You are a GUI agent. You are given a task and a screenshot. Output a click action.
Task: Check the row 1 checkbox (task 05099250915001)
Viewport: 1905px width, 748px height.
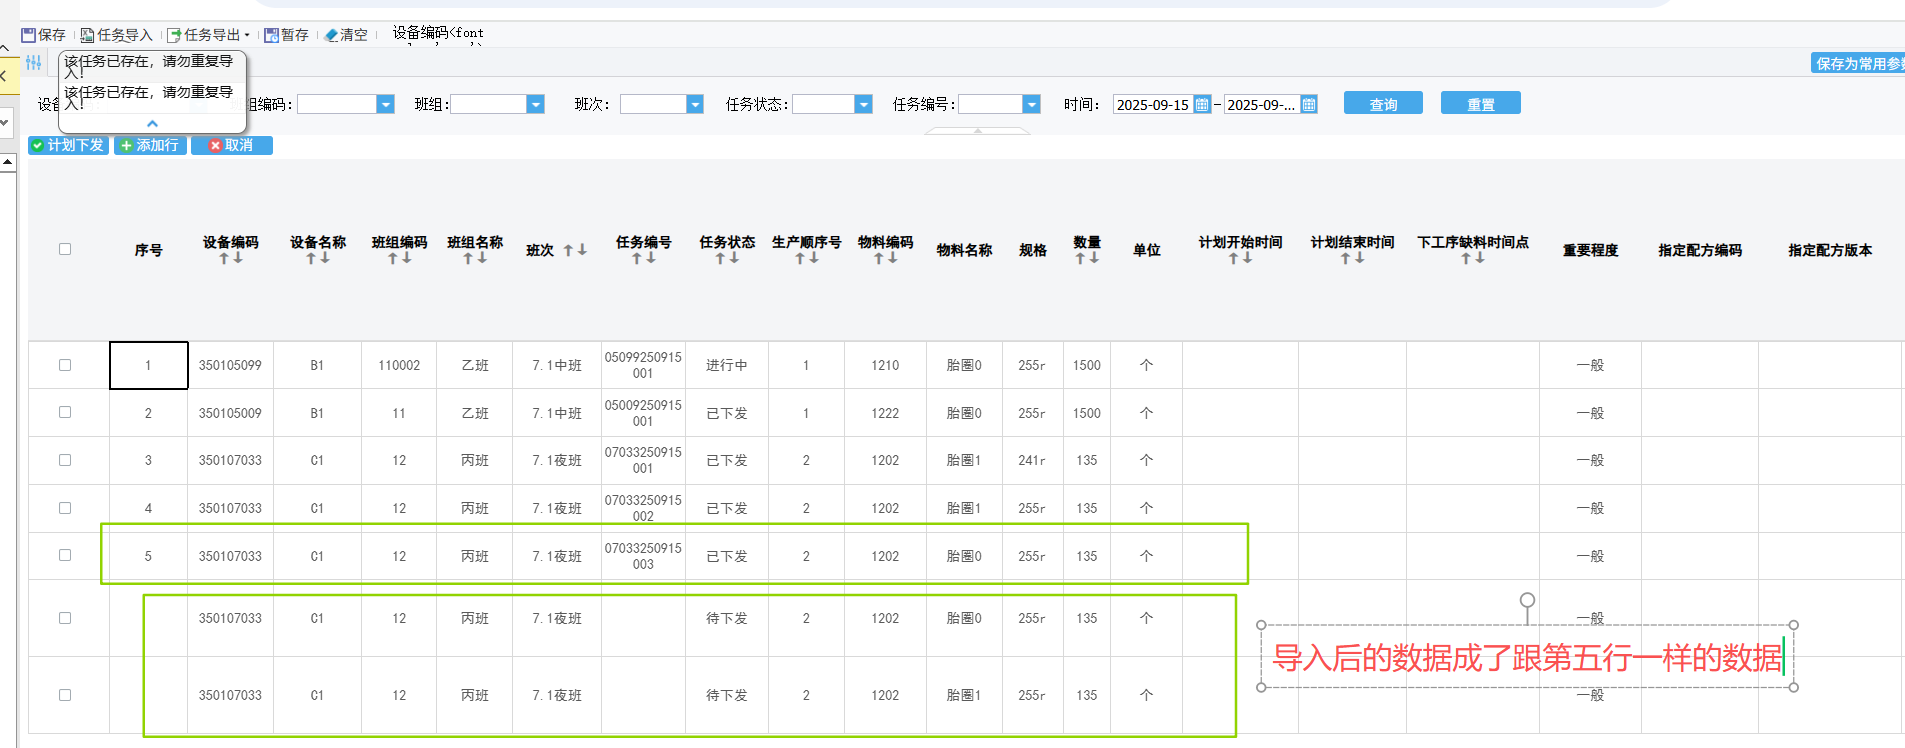65,365
